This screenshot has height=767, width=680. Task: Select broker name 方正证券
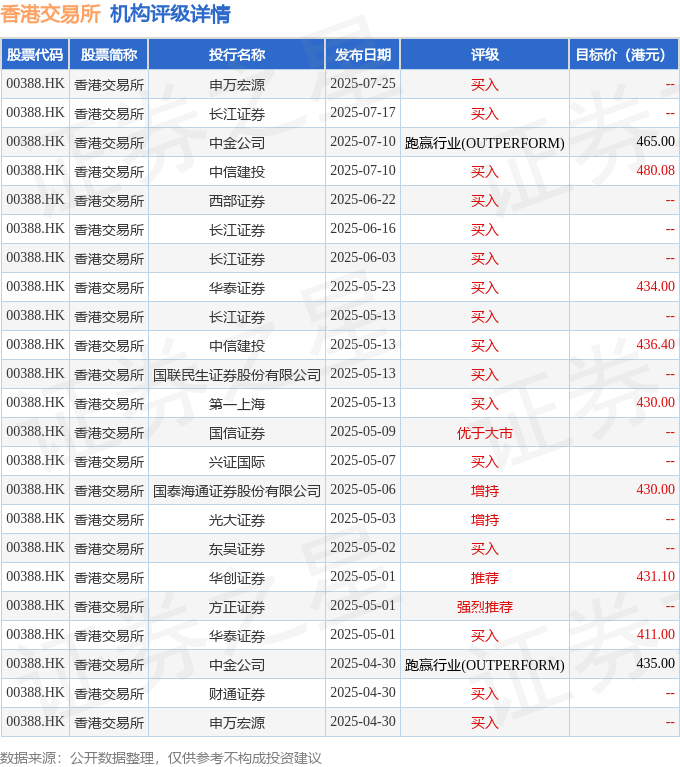click(237, 607)
